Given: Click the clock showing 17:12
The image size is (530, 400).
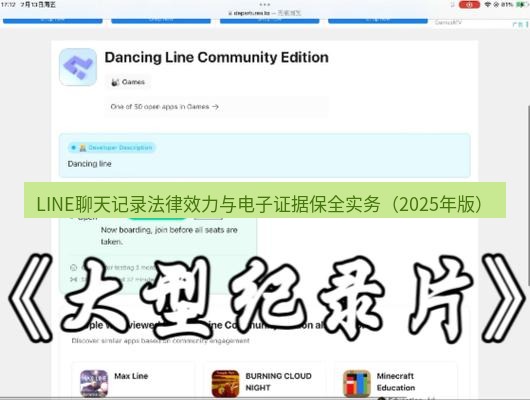Looking at the screenshot, I should [x=8, y=4].
